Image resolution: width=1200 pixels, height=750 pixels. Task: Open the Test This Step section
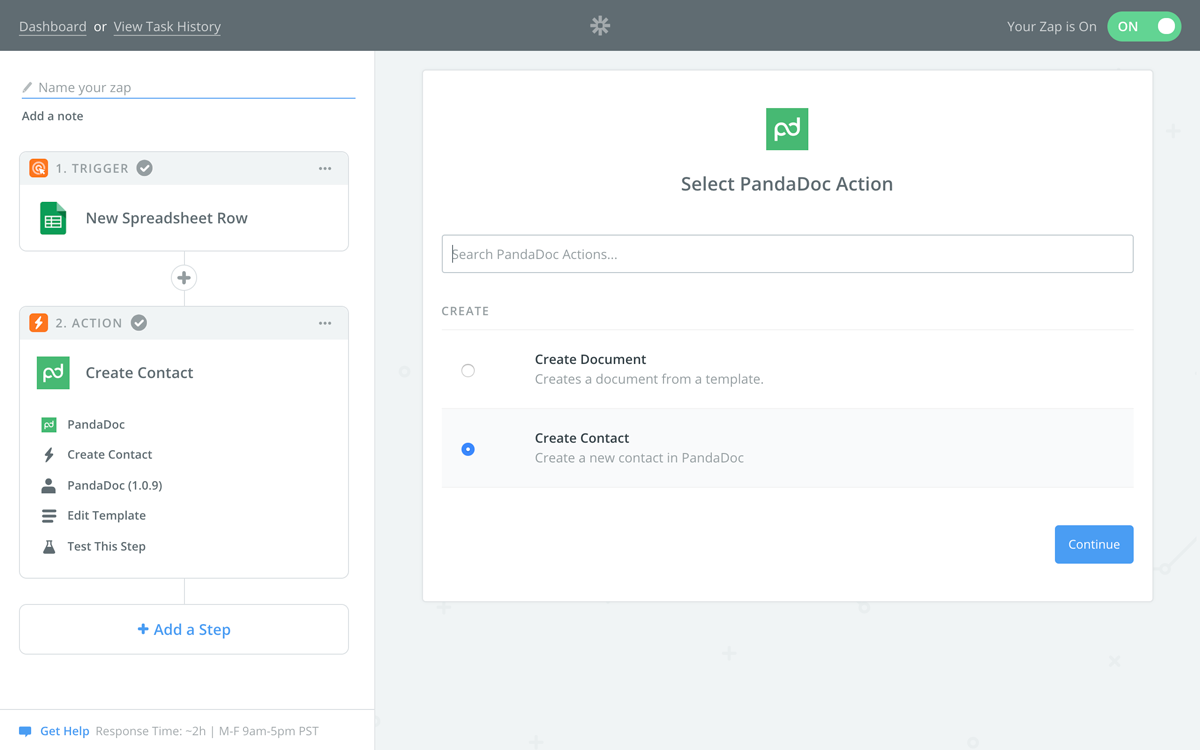[106, 547]
